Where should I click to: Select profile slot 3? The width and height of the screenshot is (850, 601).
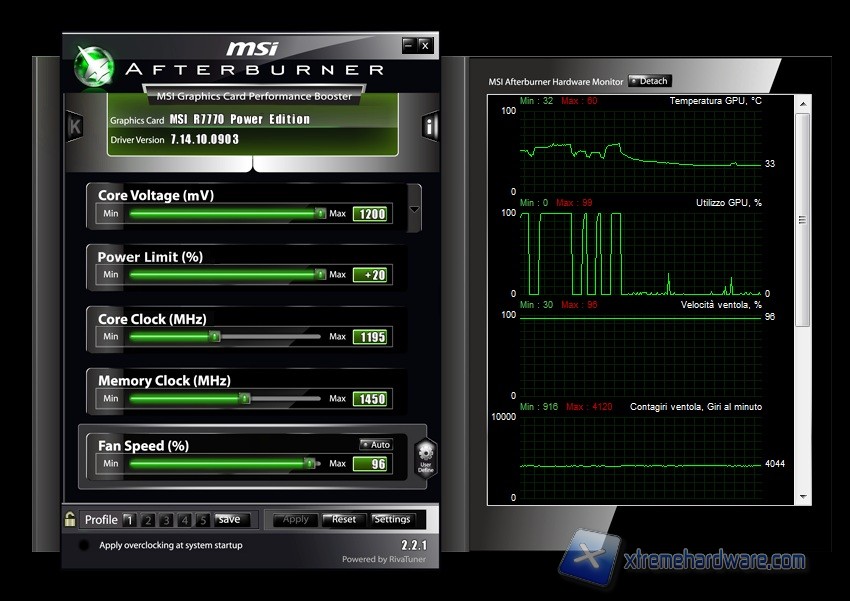(x=166, y=520)
